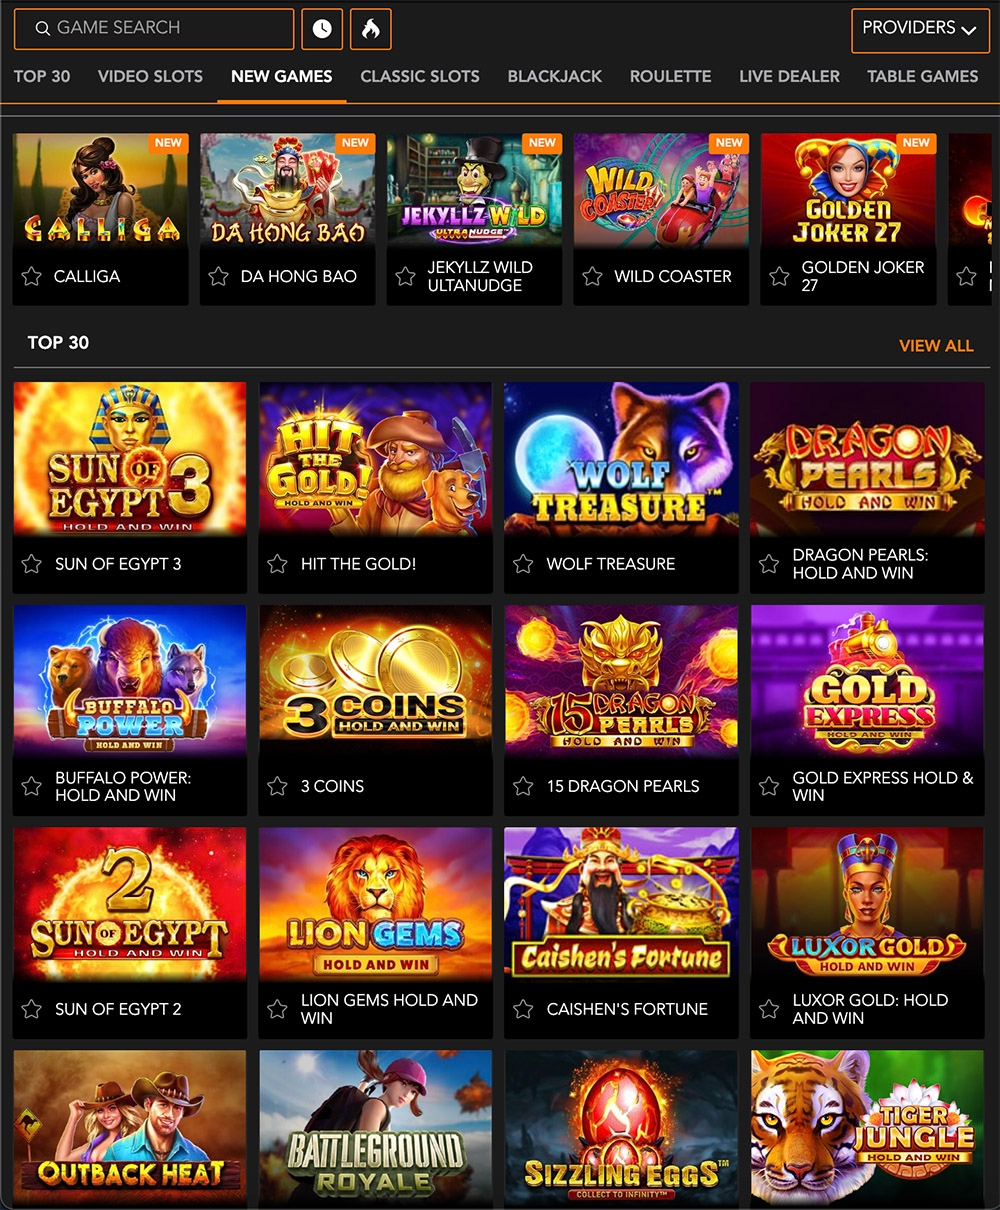Mark Wild Coaster as favorite star
Screen dimensions: 1000x1210
(x=593, y=276)
